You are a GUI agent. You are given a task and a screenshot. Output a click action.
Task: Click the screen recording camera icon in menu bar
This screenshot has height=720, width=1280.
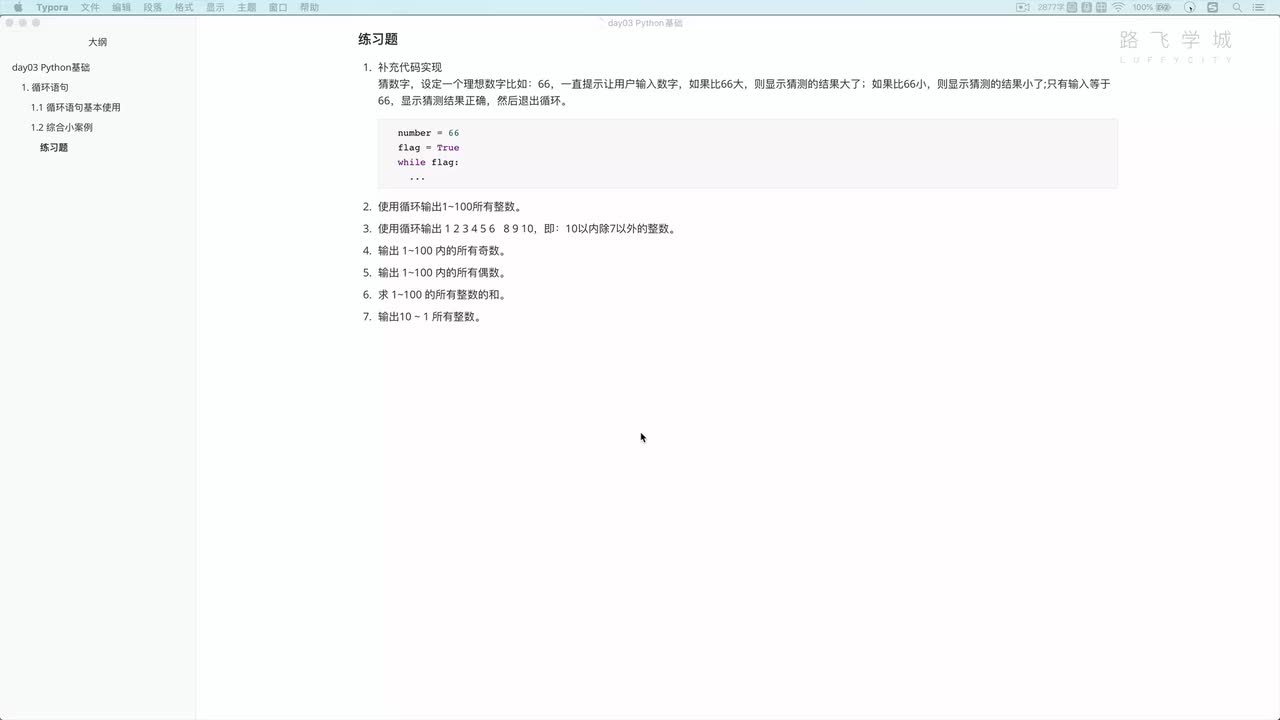[x=1023, y=7]
